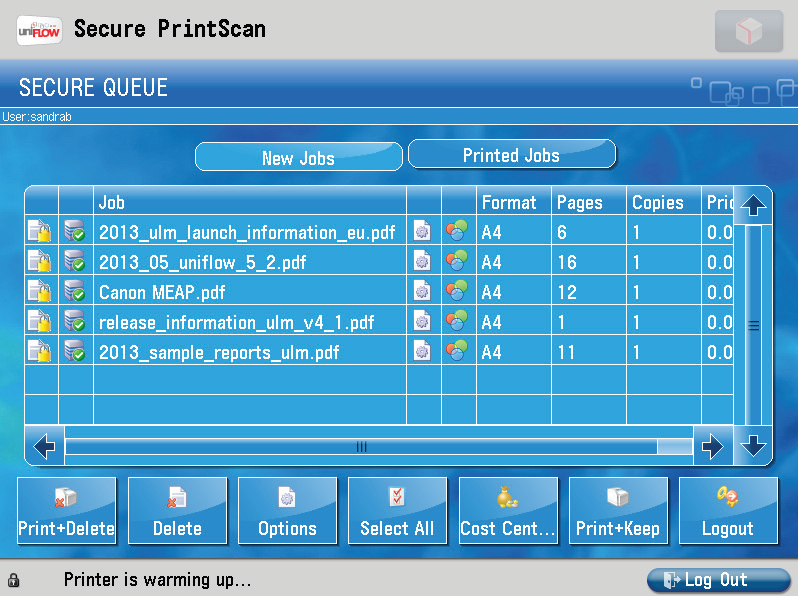Click the uniFLOW logo icon

(x=39, y=31)
